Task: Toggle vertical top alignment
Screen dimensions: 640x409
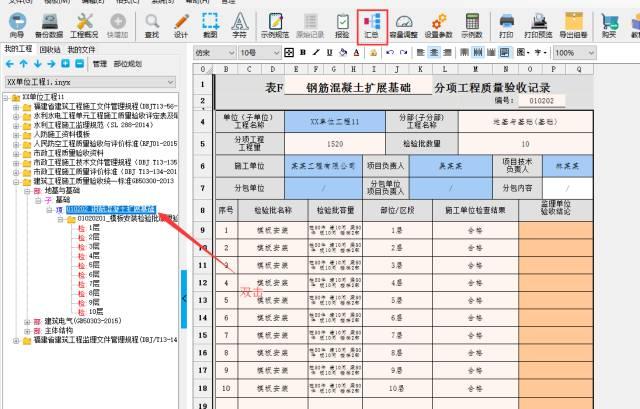Action: (x=464, y=53)
